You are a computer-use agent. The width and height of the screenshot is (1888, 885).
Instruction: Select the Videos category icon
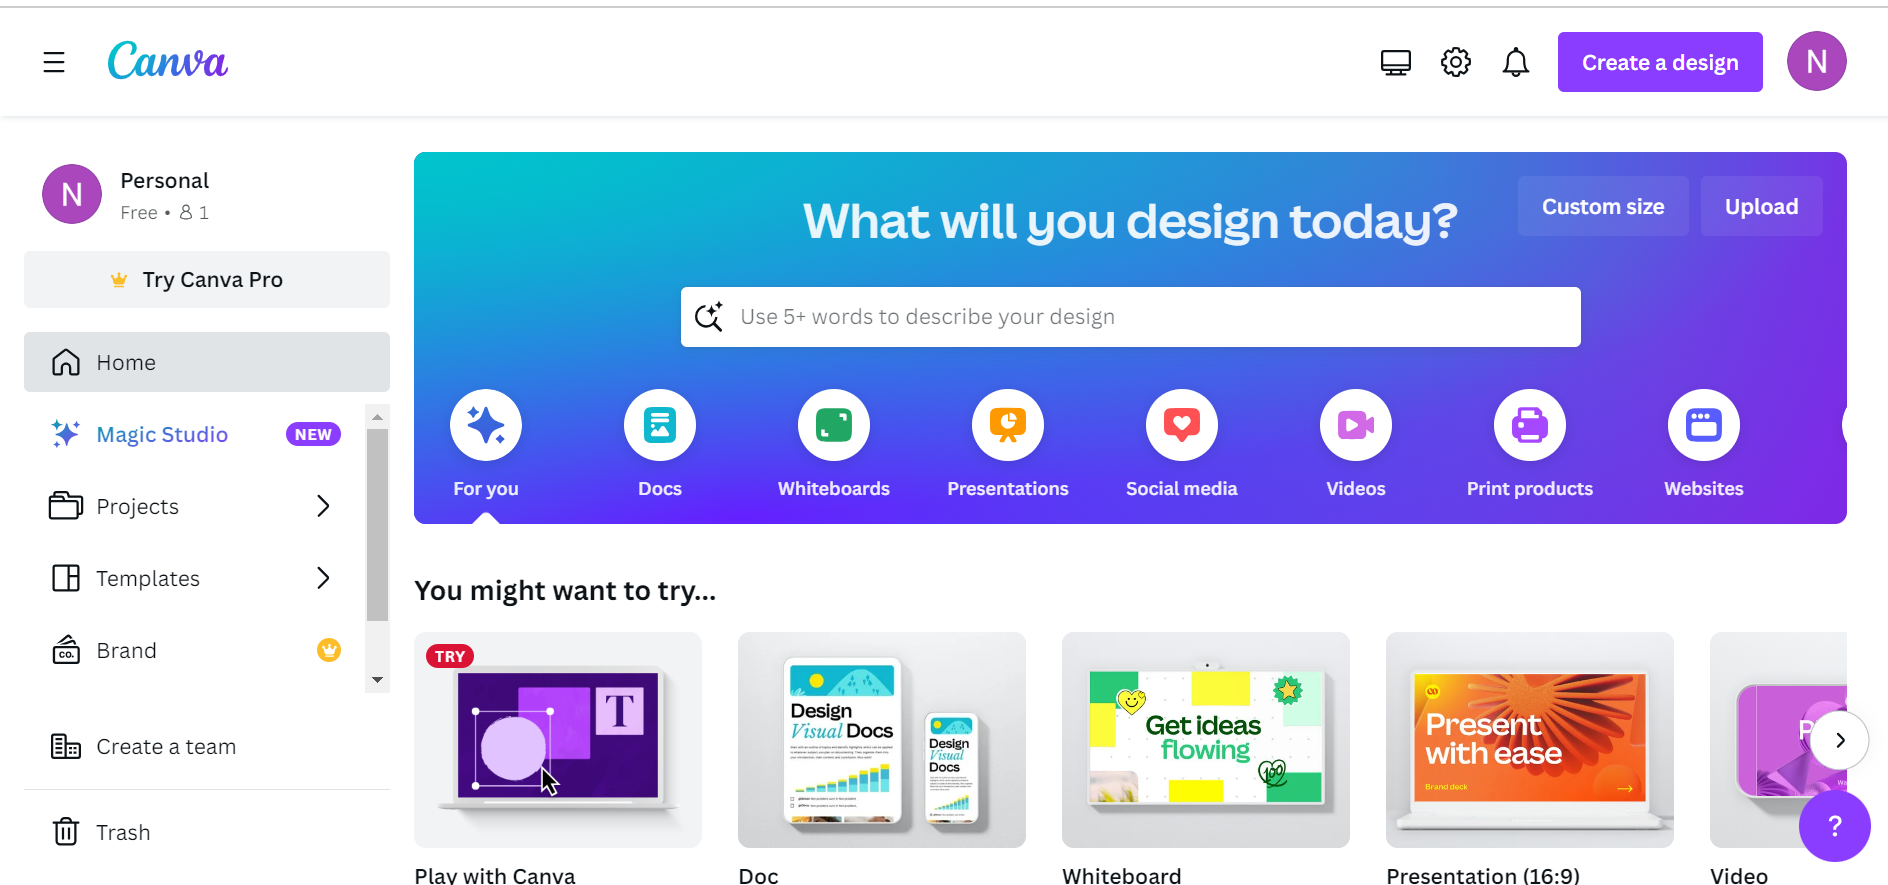coord(1356,425)
